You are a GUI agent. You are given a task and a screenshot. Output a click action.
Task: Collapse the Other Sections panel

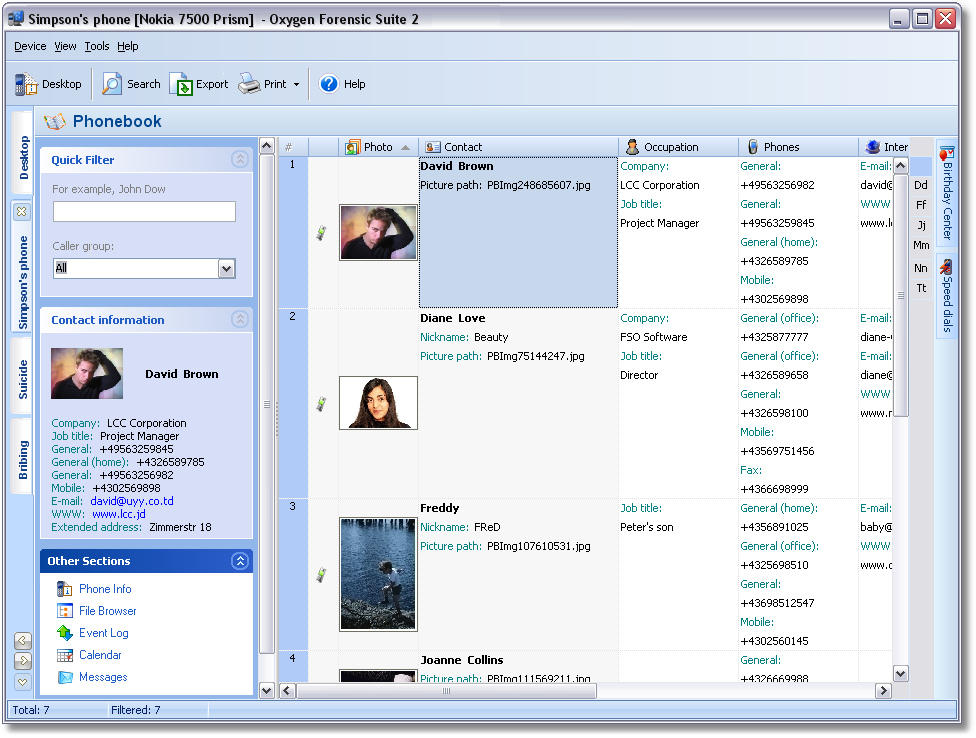coord(240,561)
